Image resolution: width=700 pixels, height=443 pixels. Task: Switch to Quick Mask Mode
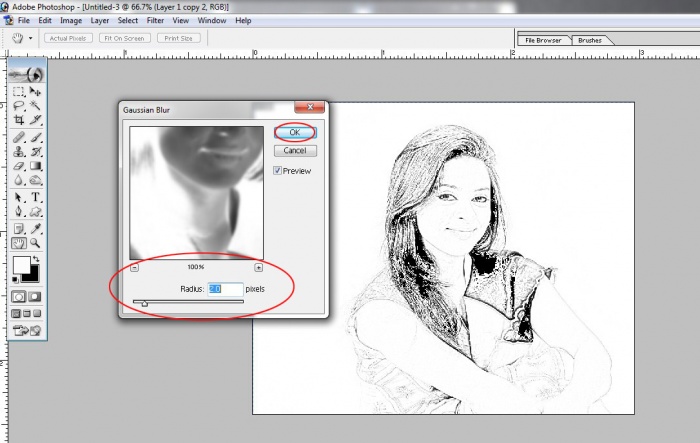click(x=35, y=297)
